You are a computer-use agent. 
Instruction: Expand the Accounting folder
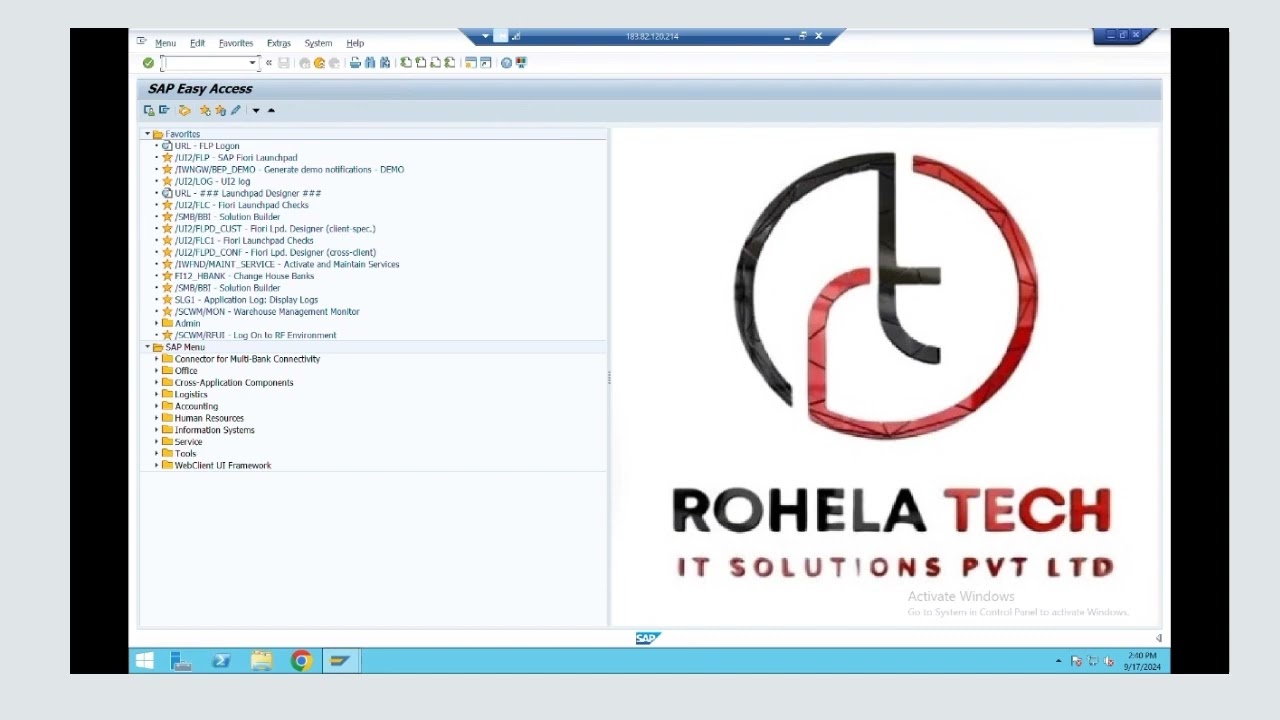(x=157, y=406)
